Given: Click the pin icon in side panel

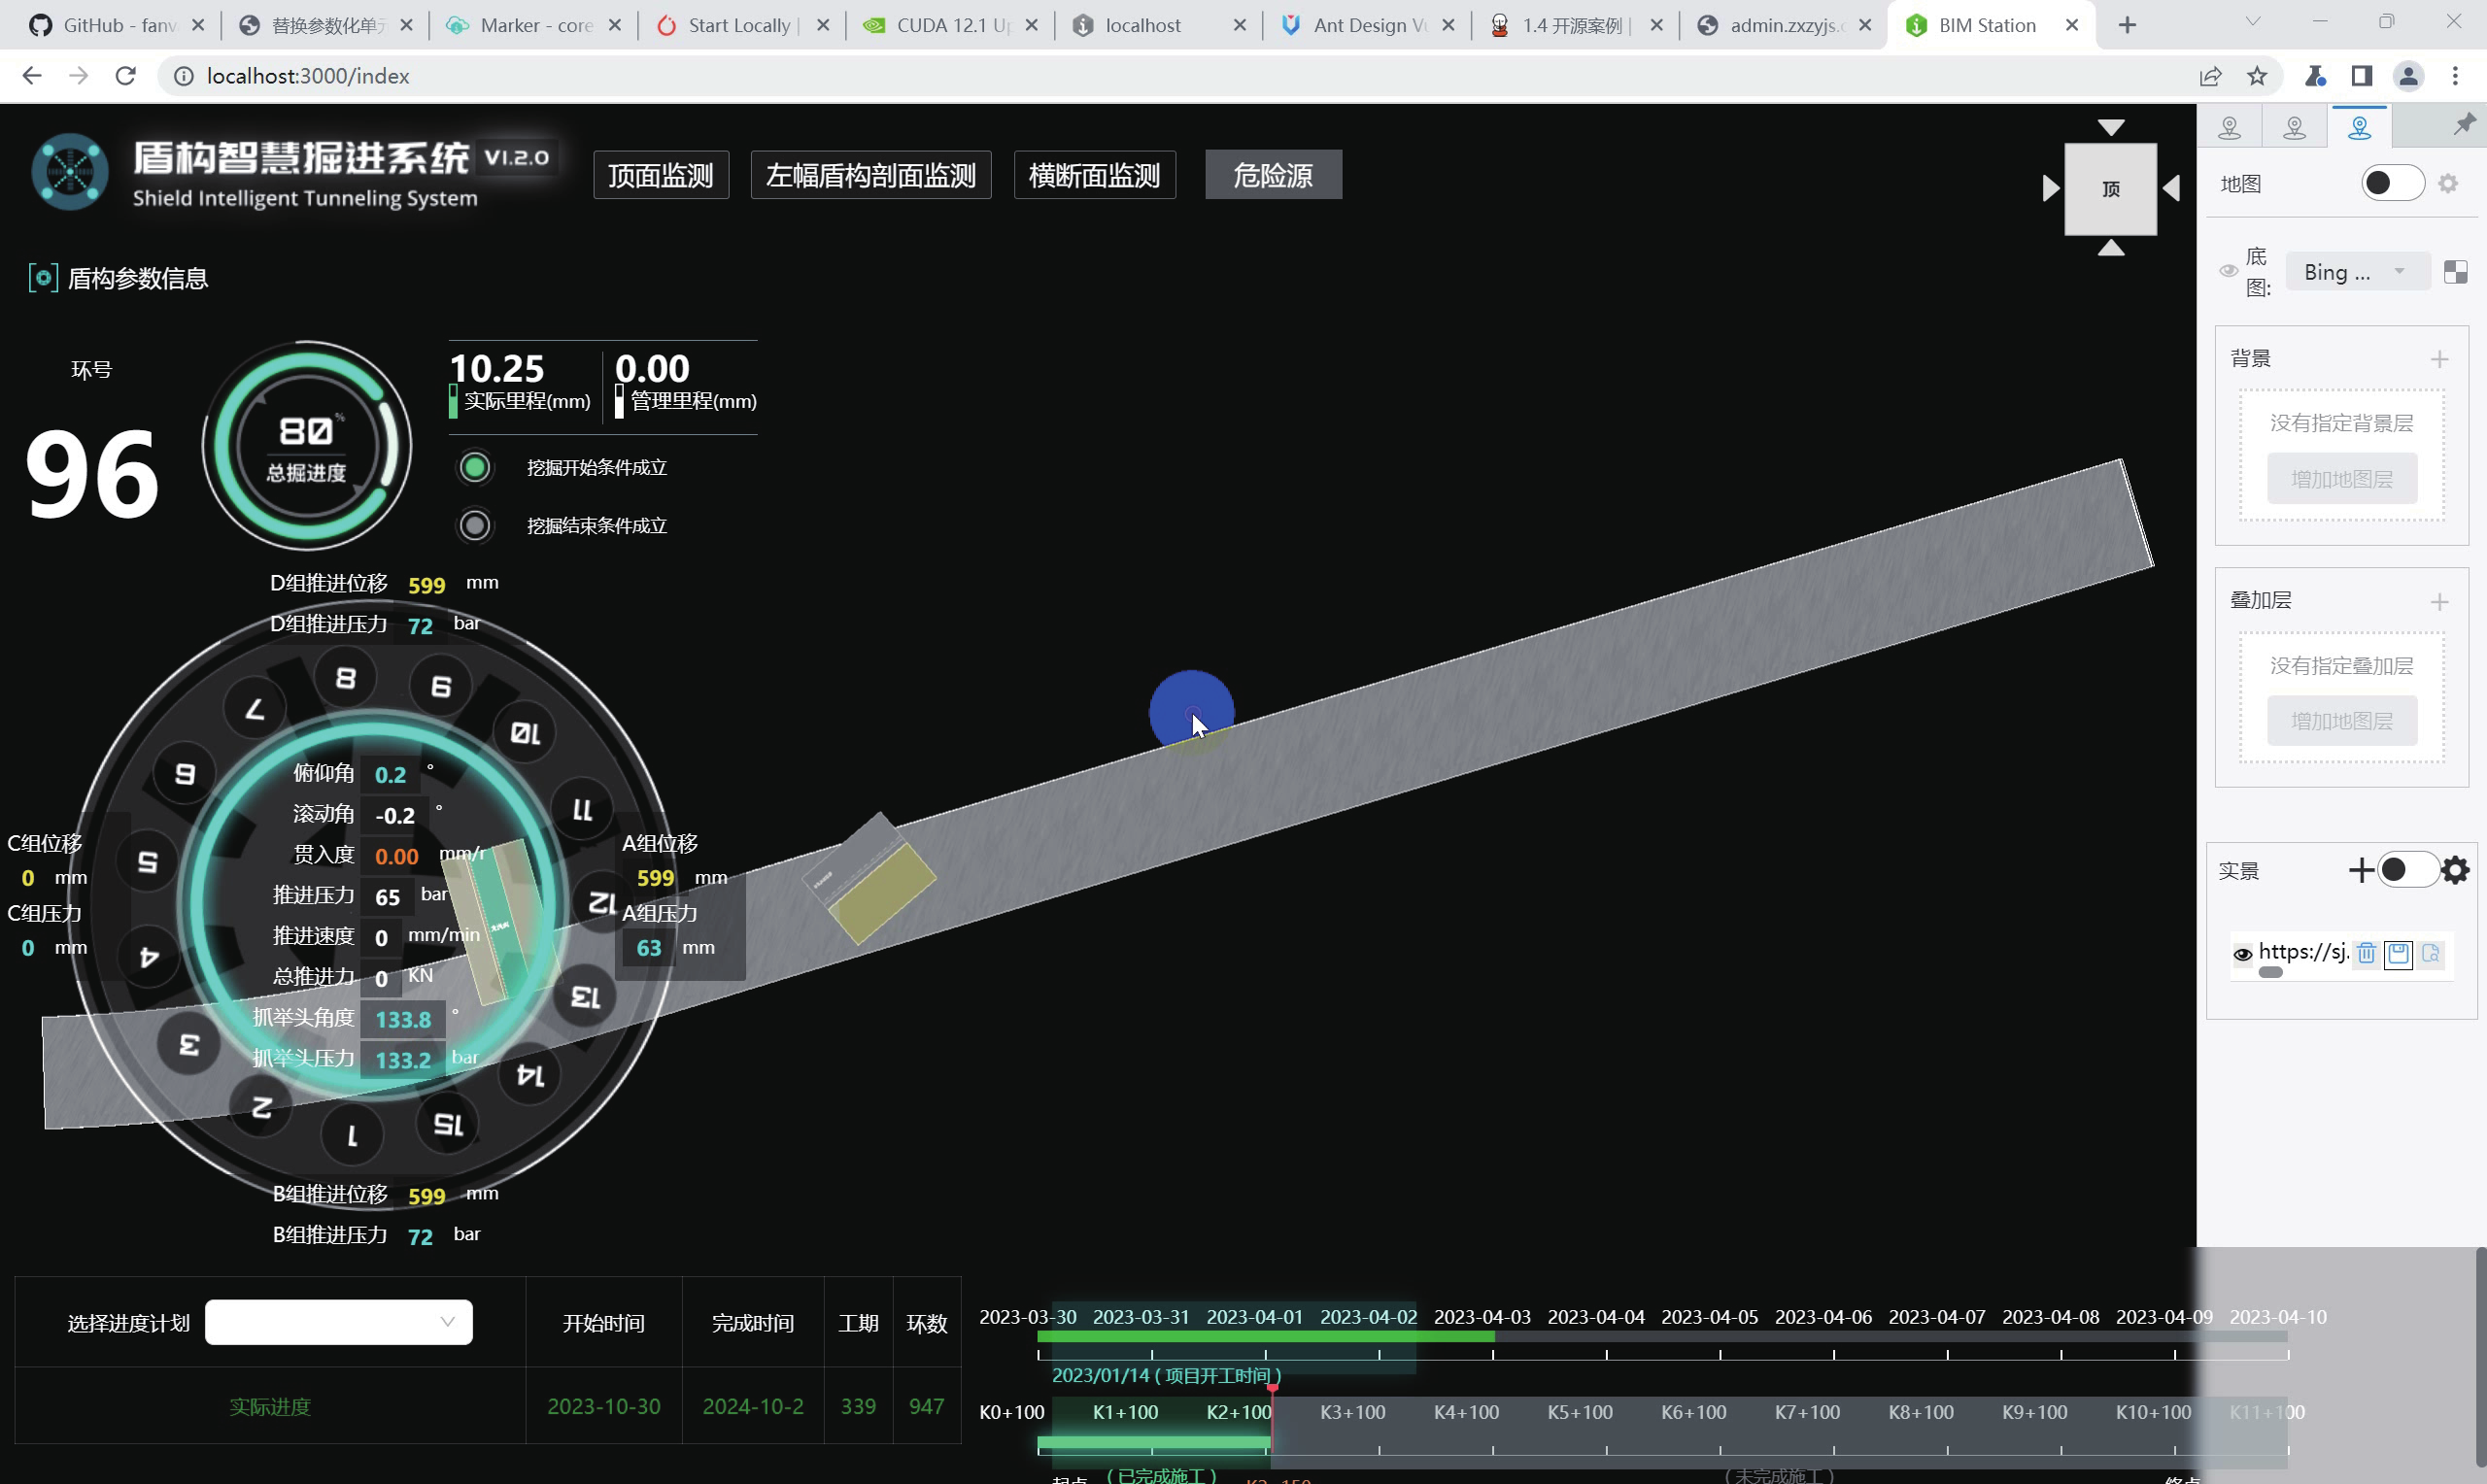Looking at the screenshot, I should click(x=2463, y=125).
